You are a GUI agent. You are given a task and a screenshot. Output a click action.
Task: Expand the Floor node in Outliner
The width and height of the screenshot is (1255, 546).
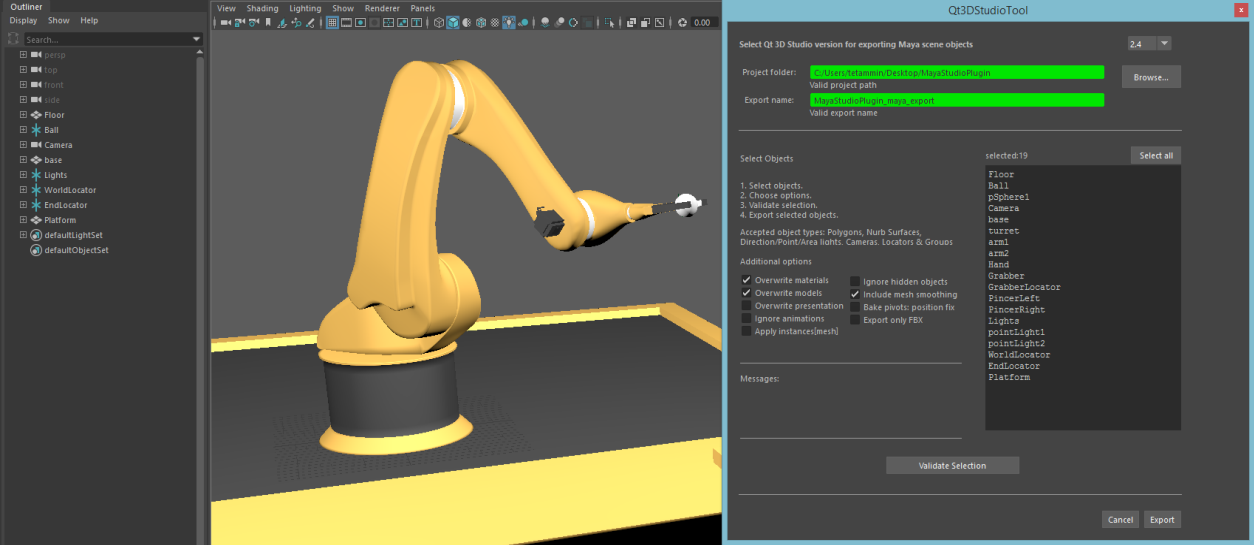click(x=23, y=115)
